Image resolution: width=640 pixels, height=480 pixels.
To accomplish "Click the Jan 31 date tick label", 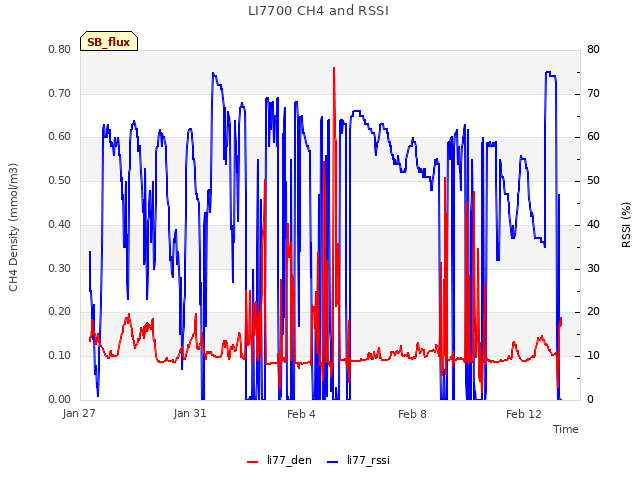I will tap(190, 413).
